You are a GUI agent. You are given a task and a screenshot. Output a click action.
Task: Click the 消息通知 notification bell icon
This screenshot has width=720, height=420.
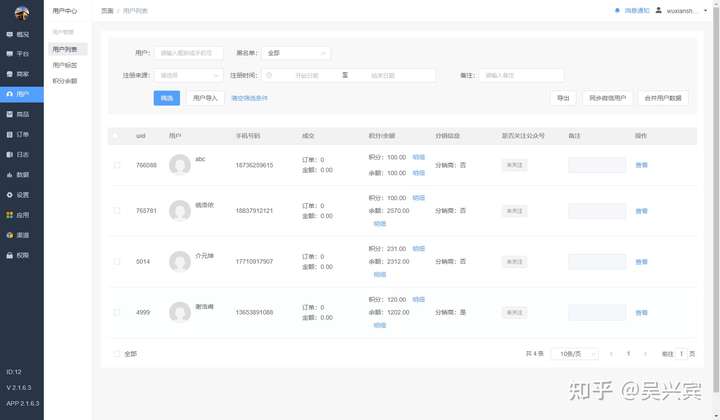[x=617, y=11]
